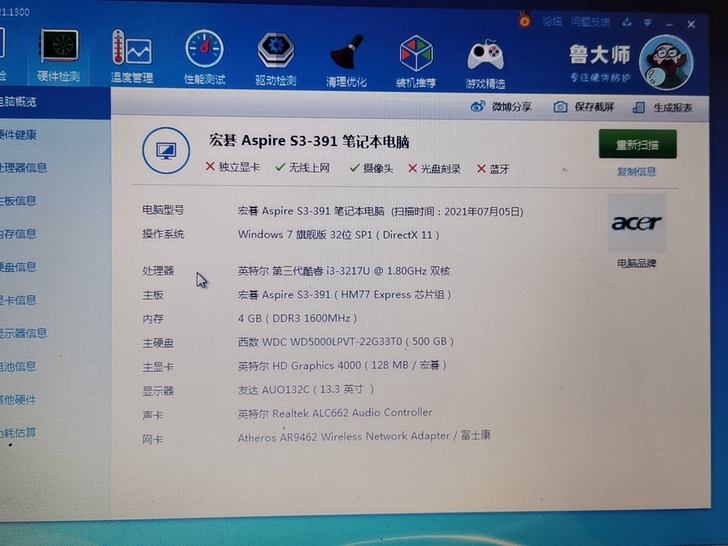
Task: Click the Atheros AR9462 network adapter value
Action: pyautogui.click(x=364, y=436)
